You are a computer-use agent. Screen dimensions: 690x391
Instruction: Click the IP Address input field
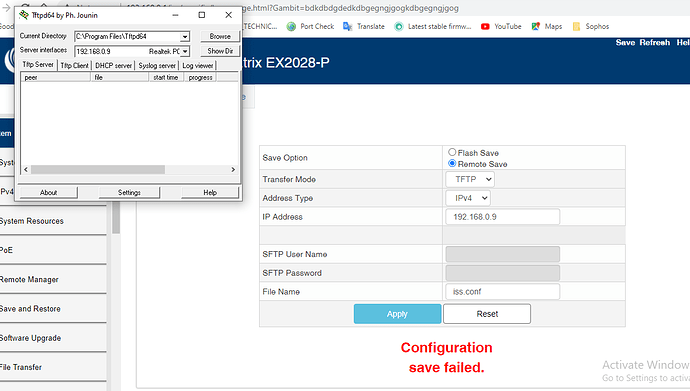click(503, 217)
